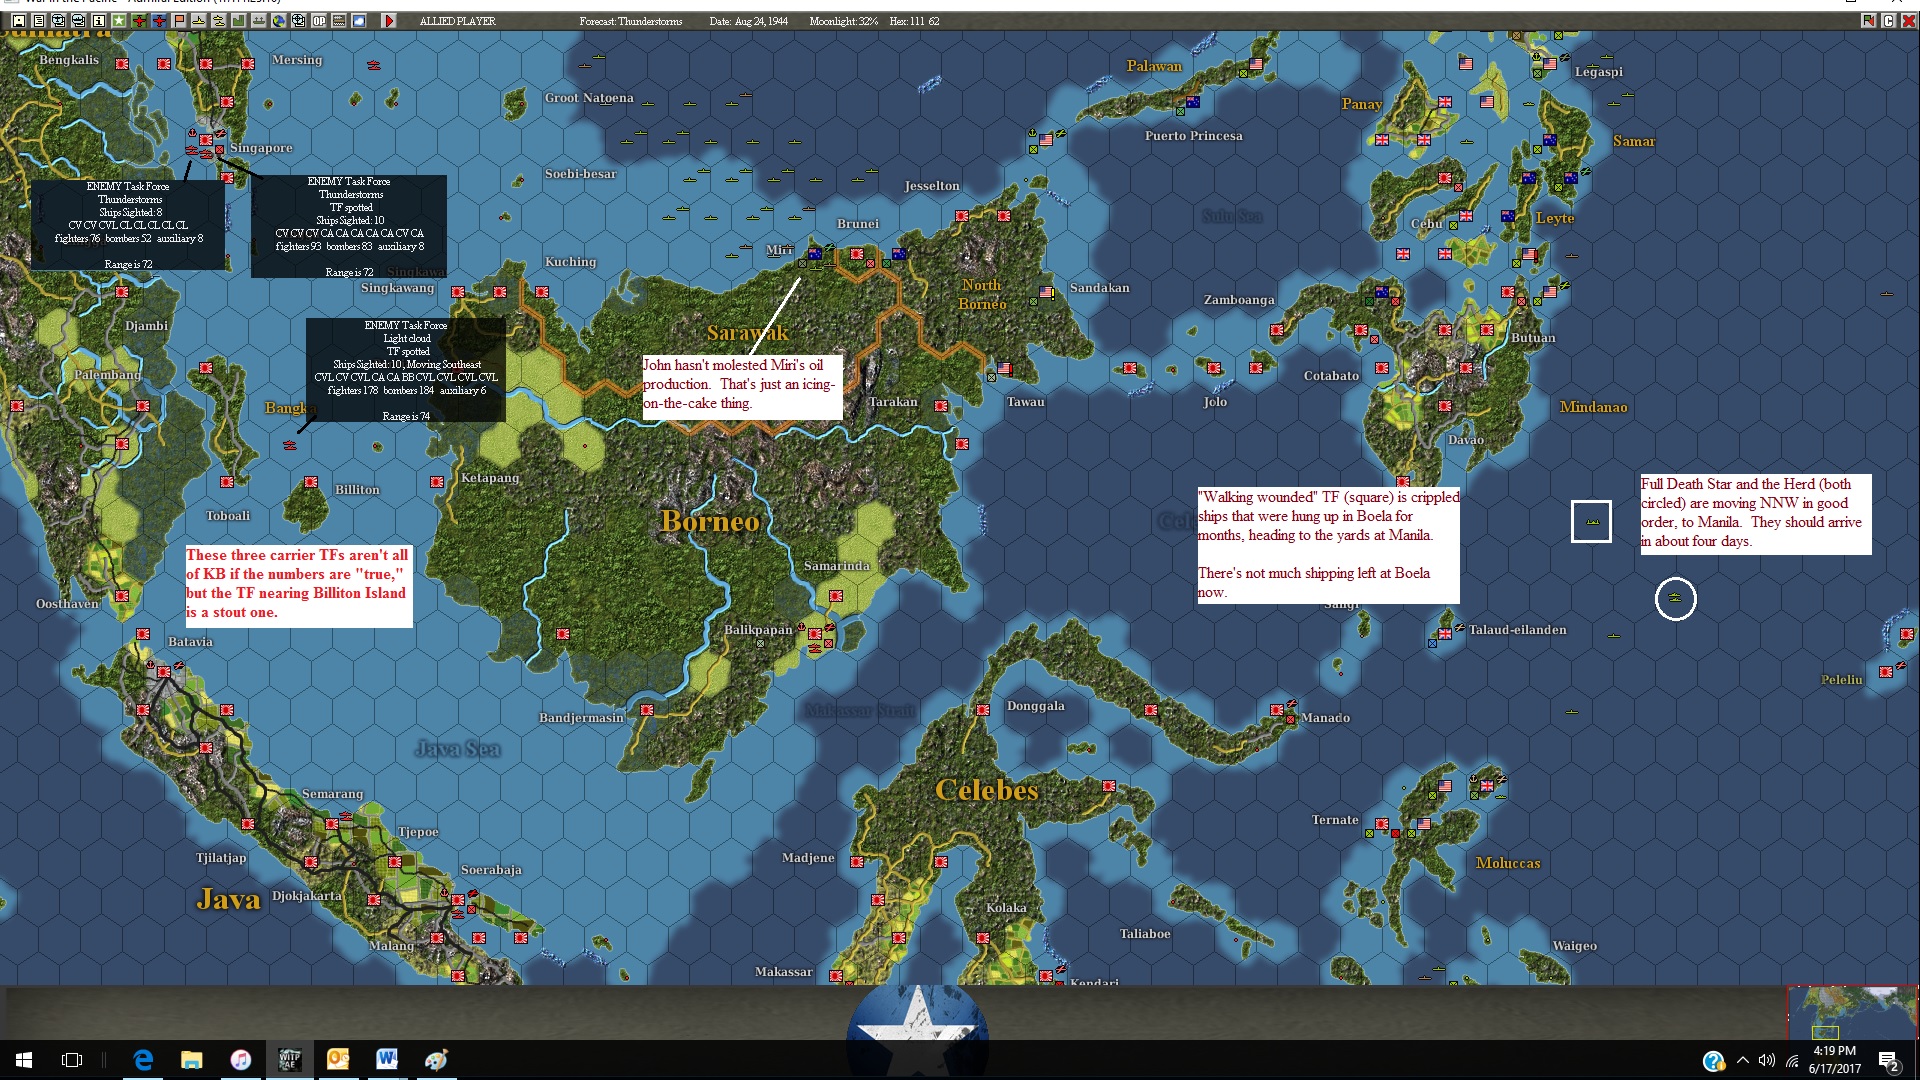Screen dimensions: 1920x1080
Task: Click the red plane on green icon
Action: pos(139,21)
